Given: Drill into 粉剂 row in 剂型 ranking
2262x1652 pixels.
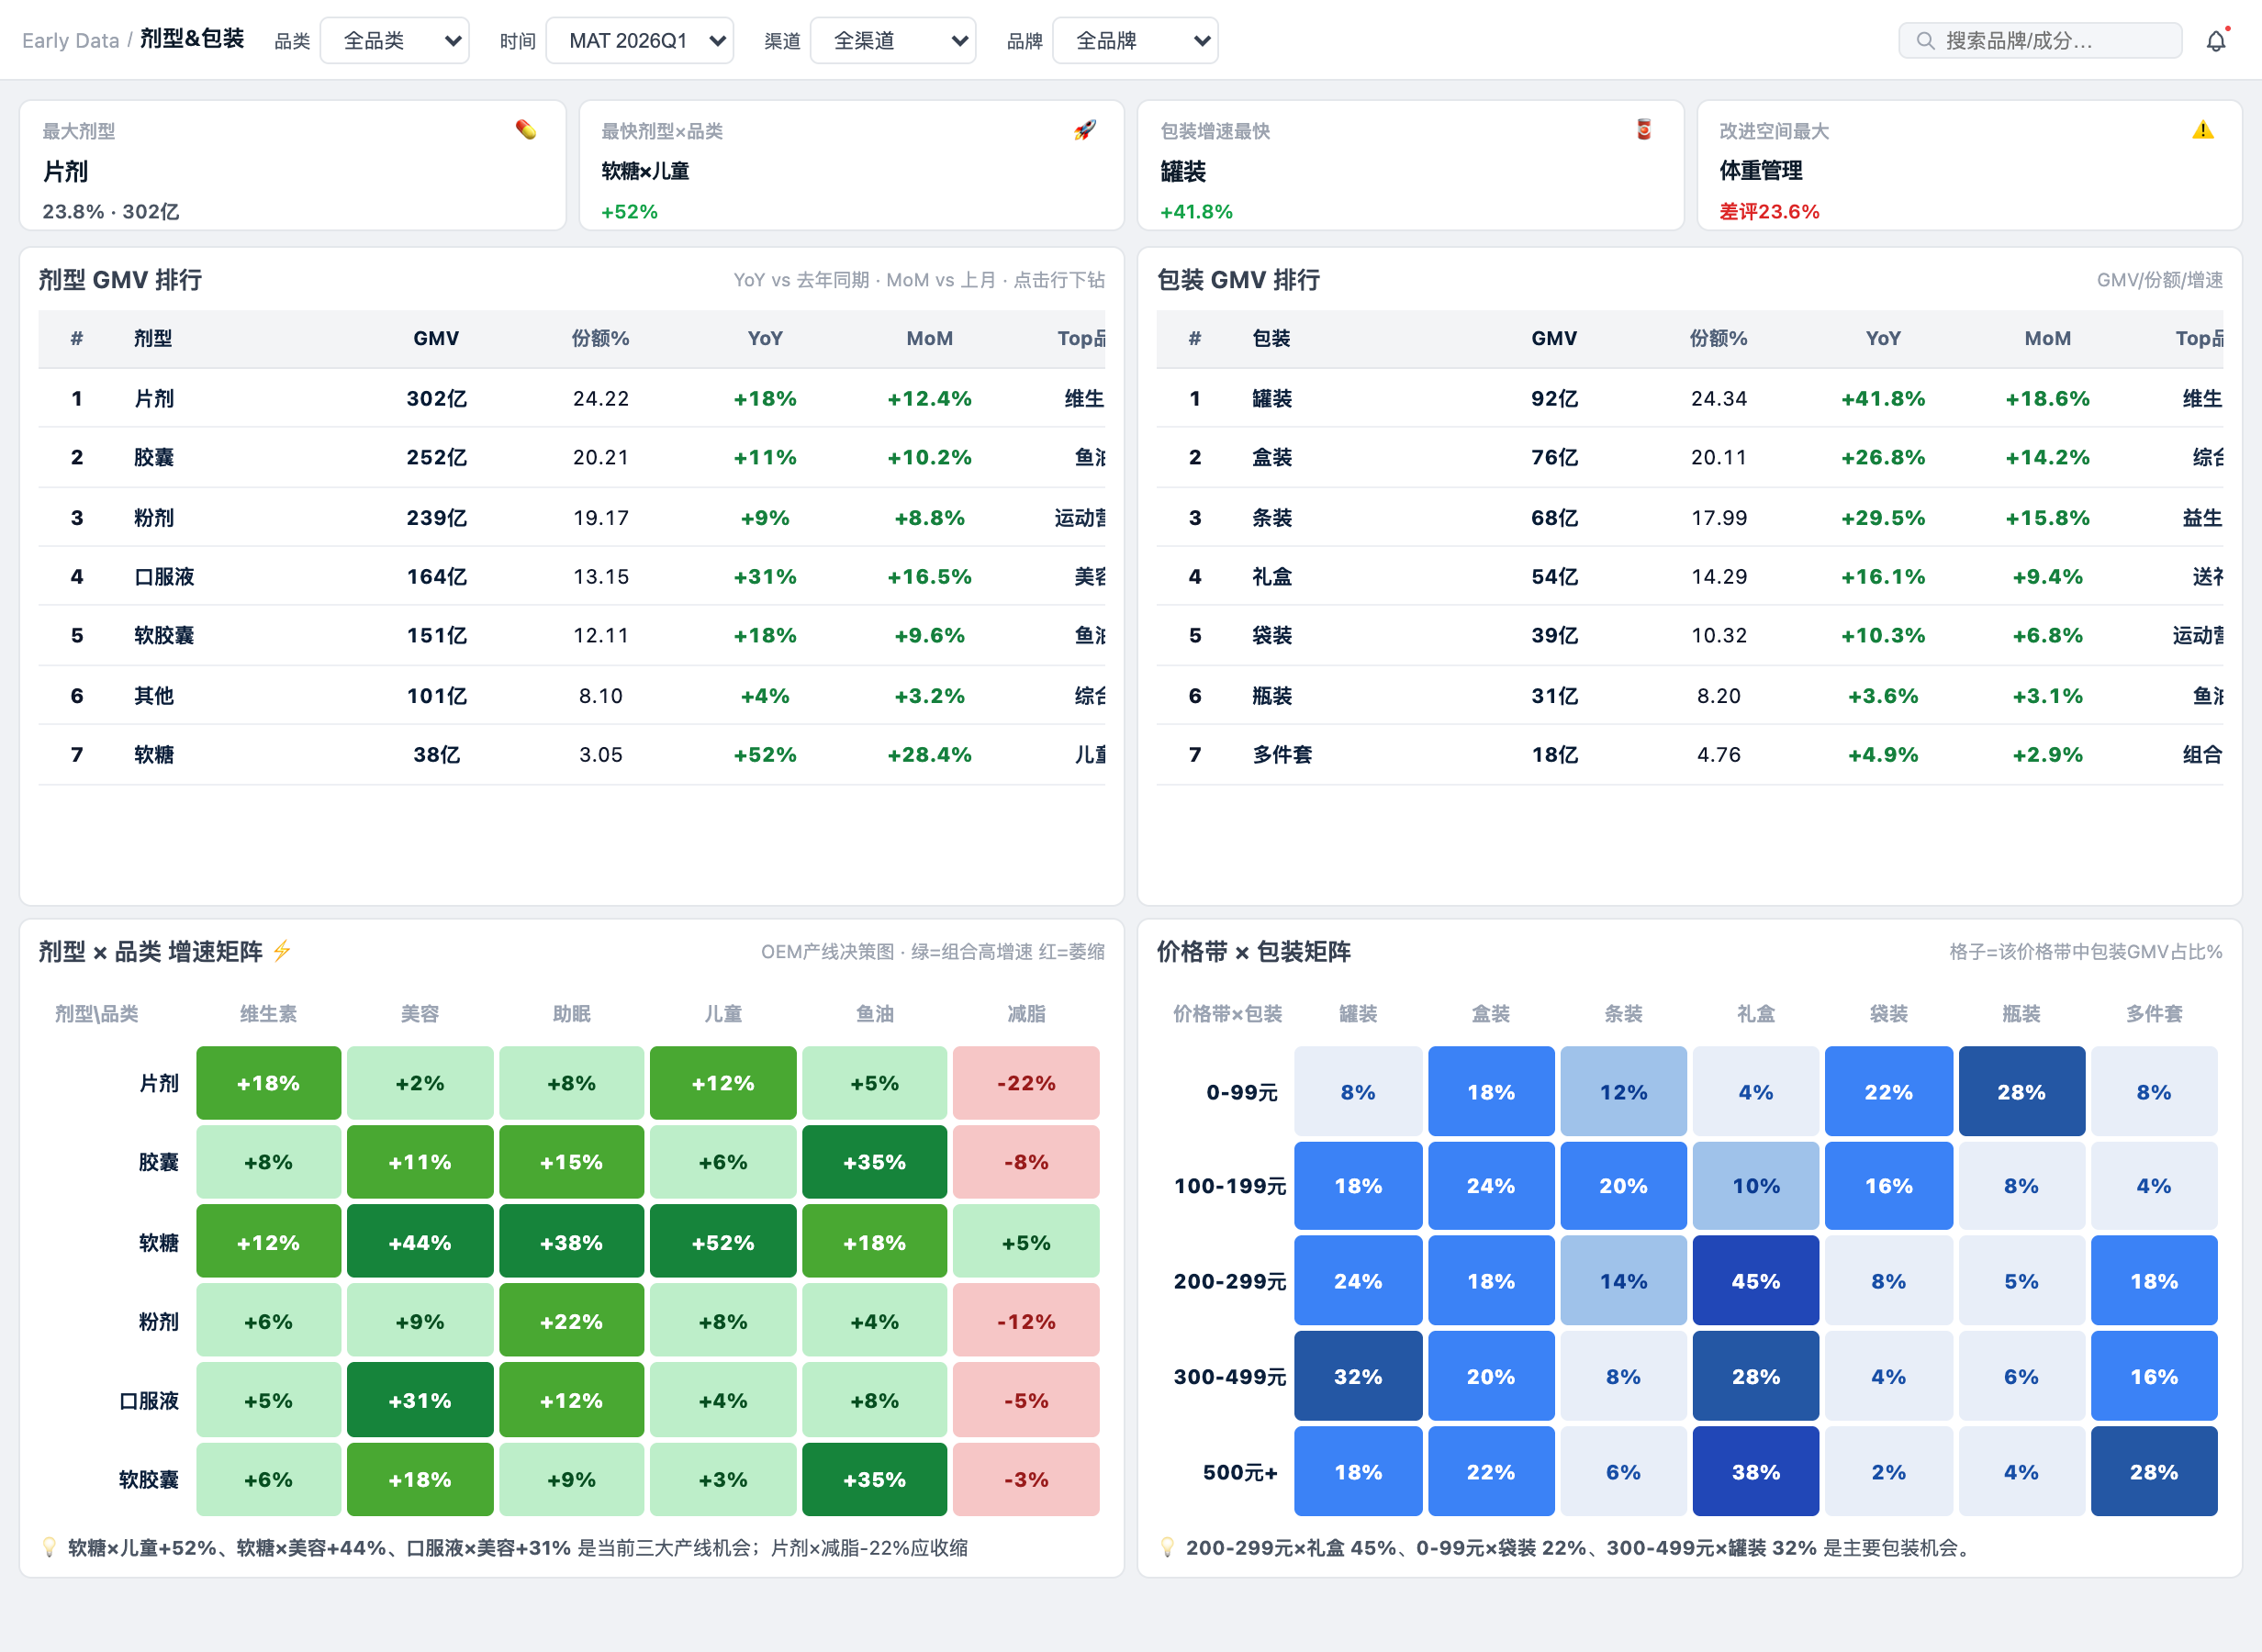Looking at the screenshot, I should (x=572, y=517).
